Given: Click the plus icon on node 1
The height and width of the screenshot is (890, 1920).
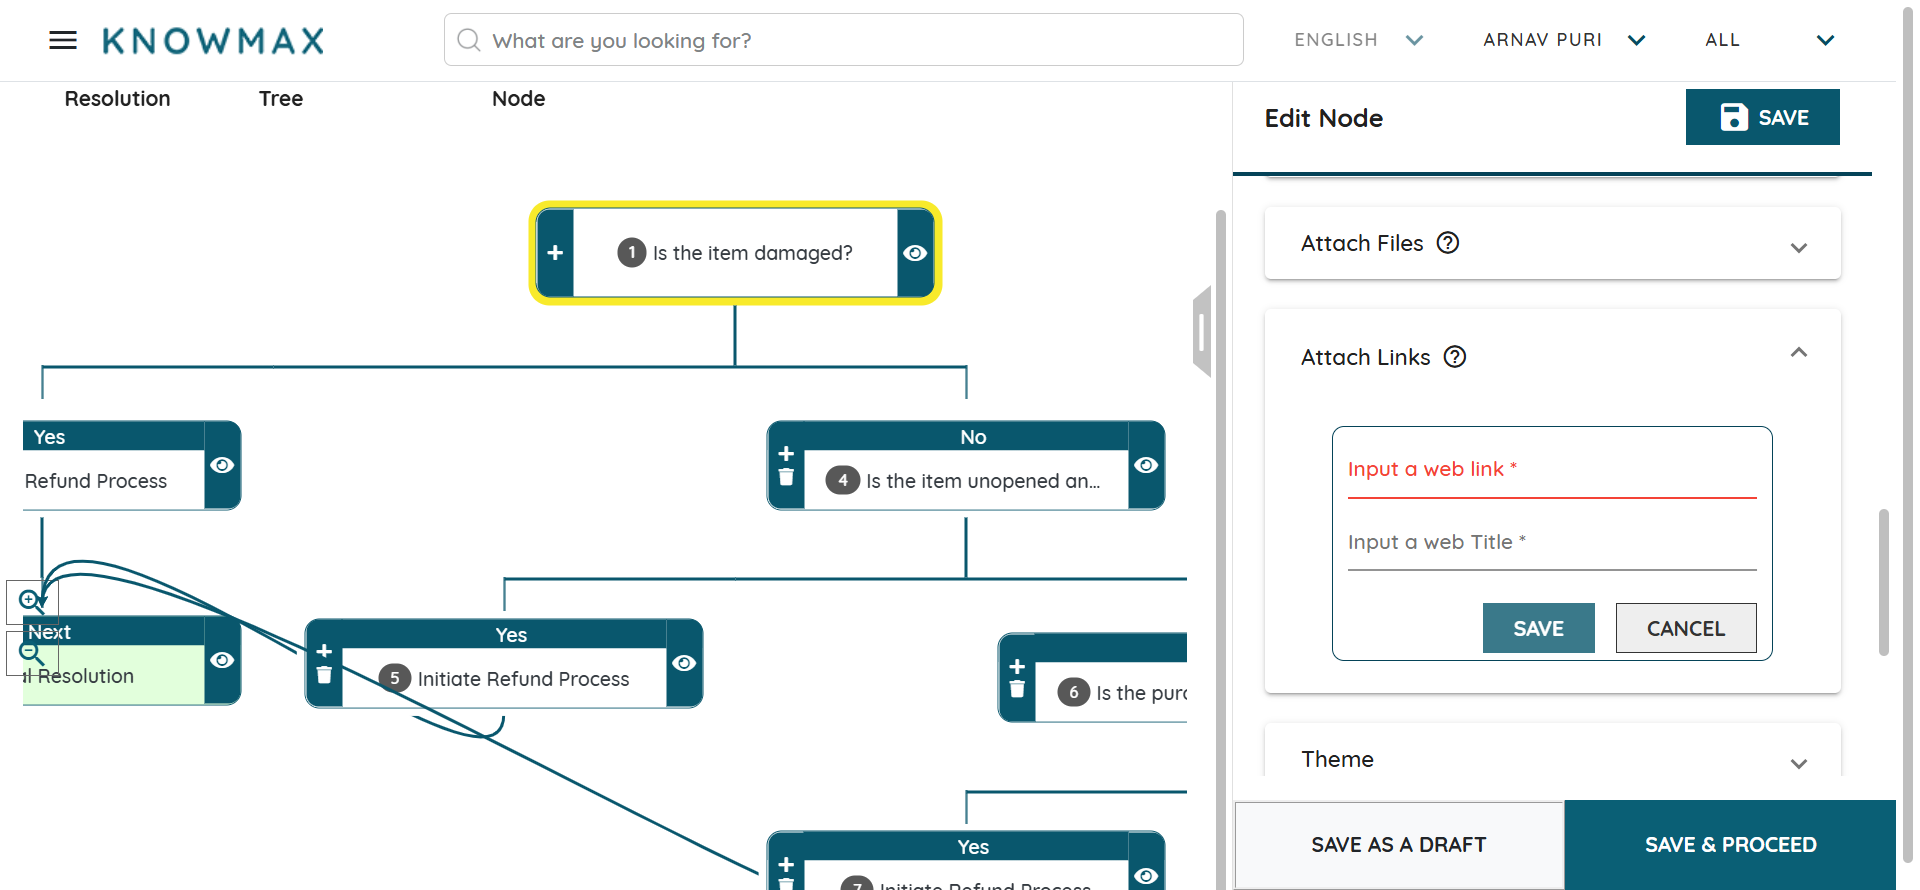Looking at the screenshot, I should point(555,253).
